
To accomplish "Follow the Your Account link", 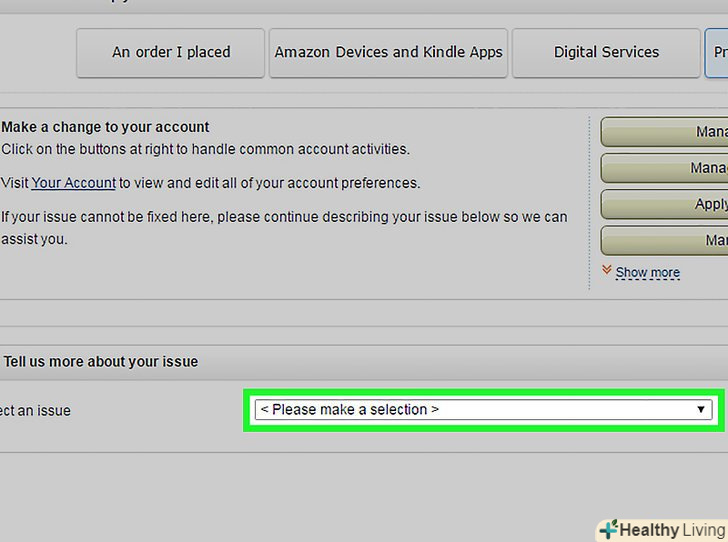I will [74, 183].
